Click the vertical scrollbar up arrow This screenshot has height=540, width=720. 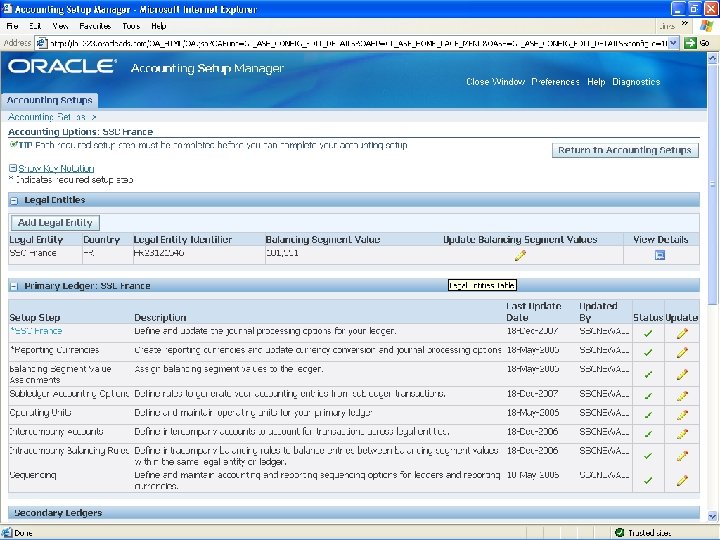point(712,58)
